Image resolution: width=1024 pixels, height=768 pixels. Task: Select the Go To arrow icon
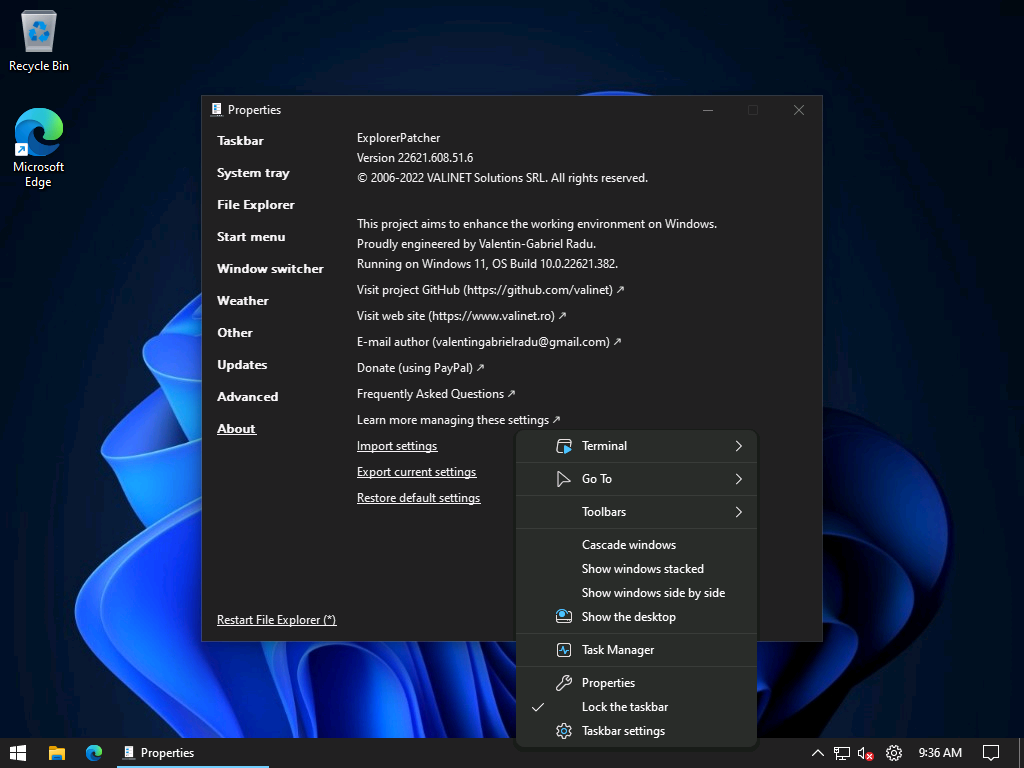pyautogui.click(x=565, y=479)
